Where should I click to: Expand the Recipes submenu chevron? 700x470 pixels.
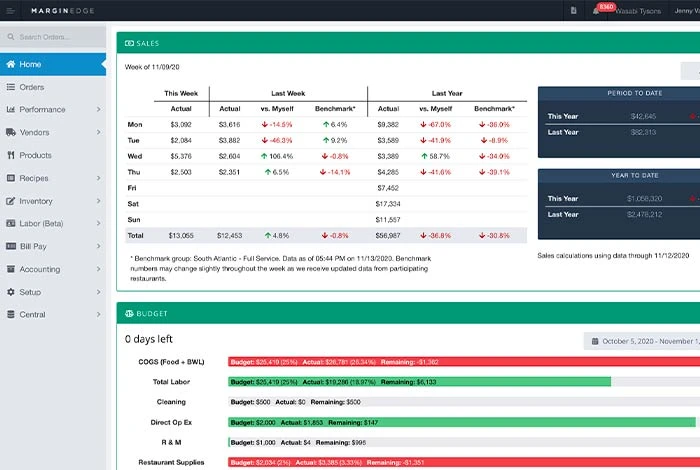tap(98, 178)
